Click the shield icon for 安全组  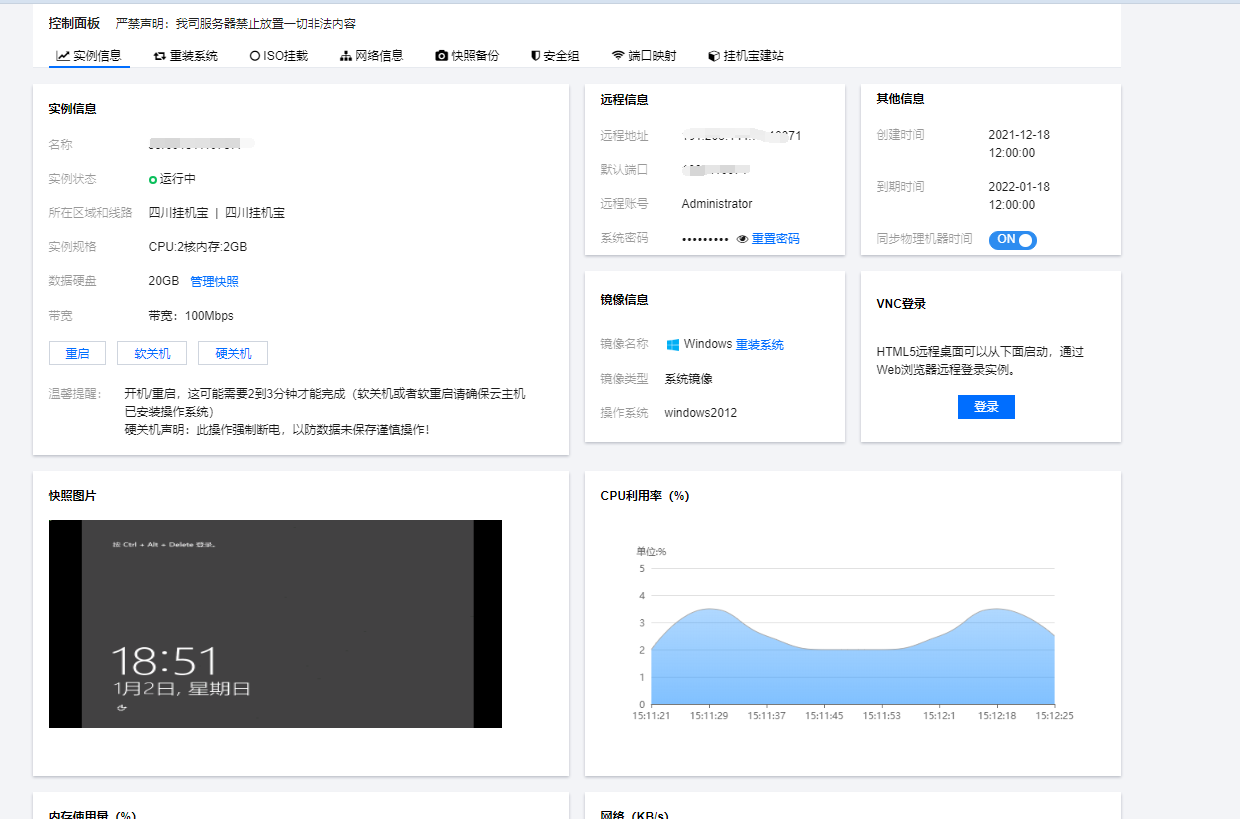tap(535, 56)
